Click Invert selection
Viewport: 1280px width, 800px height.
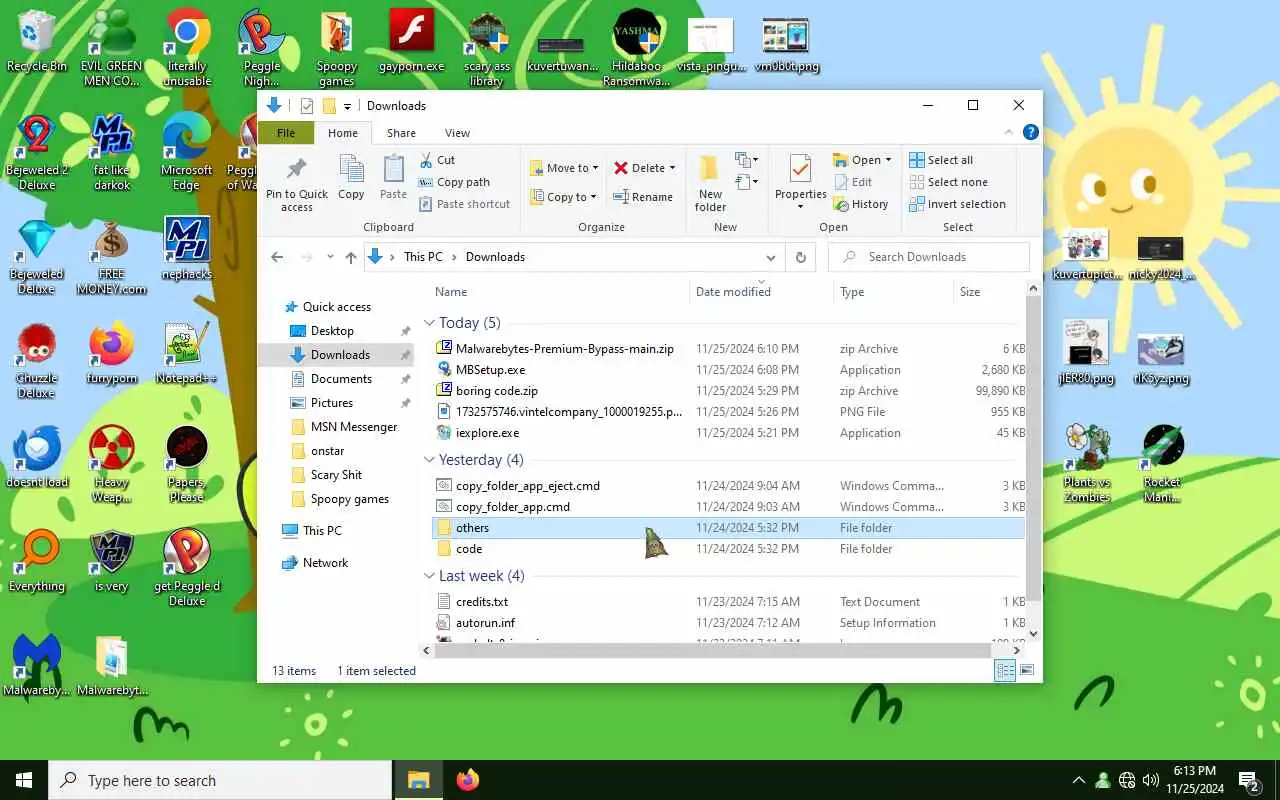[957, 204]
